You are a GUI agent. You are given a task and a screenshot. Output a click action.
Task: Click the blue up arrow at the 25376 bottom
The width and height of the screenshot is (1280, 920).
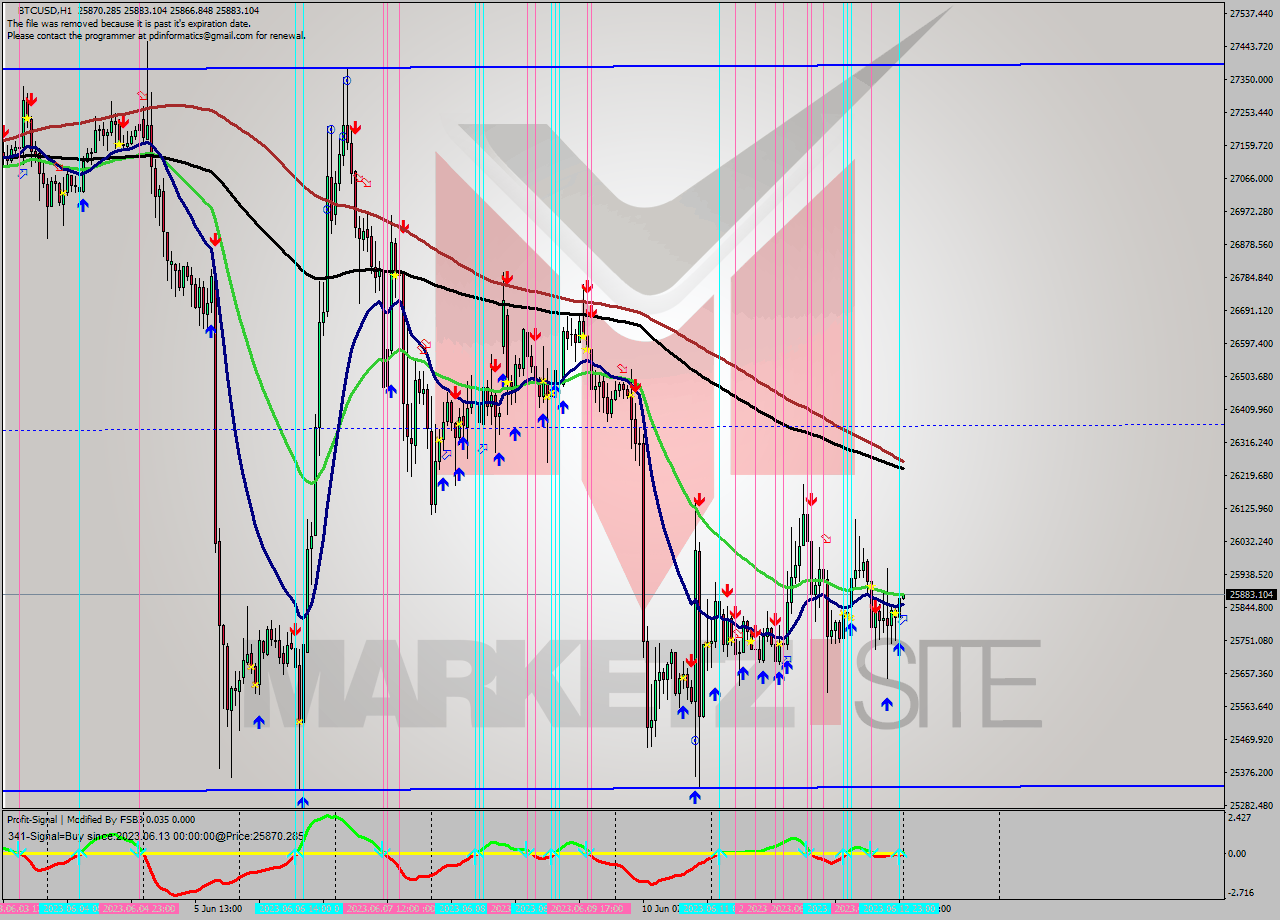point(301,801)
